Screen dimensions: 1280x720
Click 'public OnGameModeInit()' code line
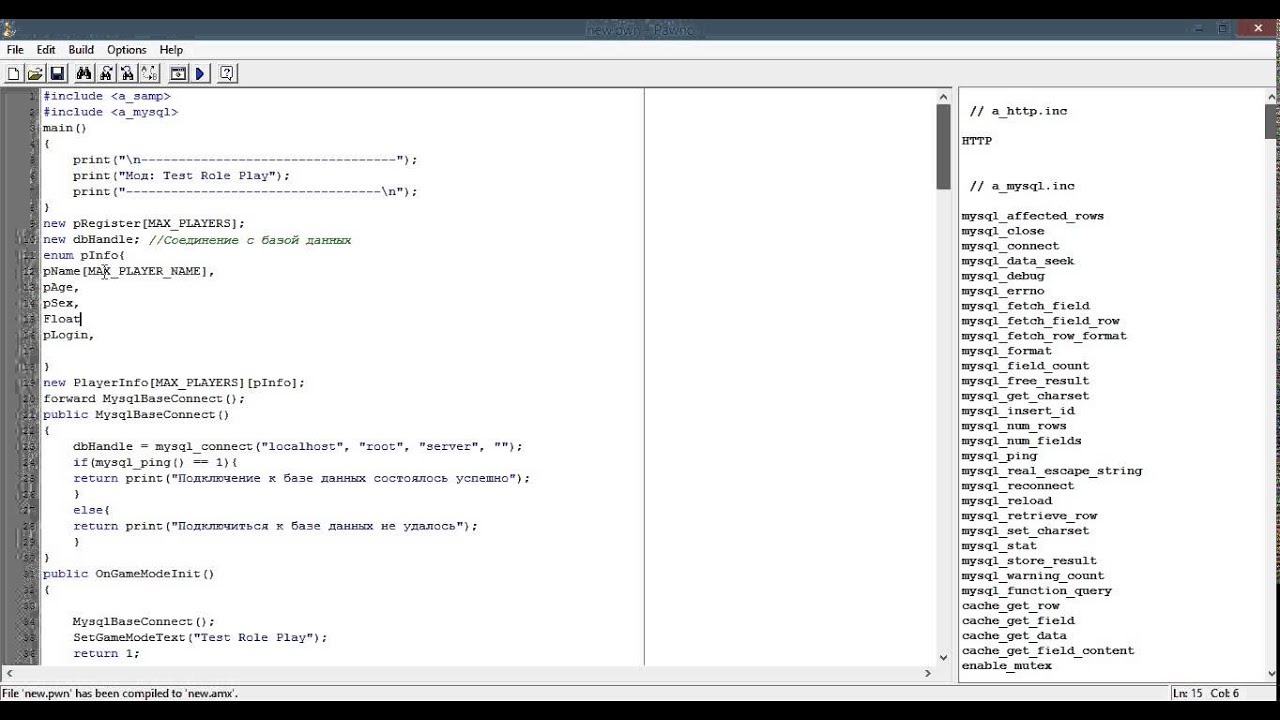(x=128, y=574)
